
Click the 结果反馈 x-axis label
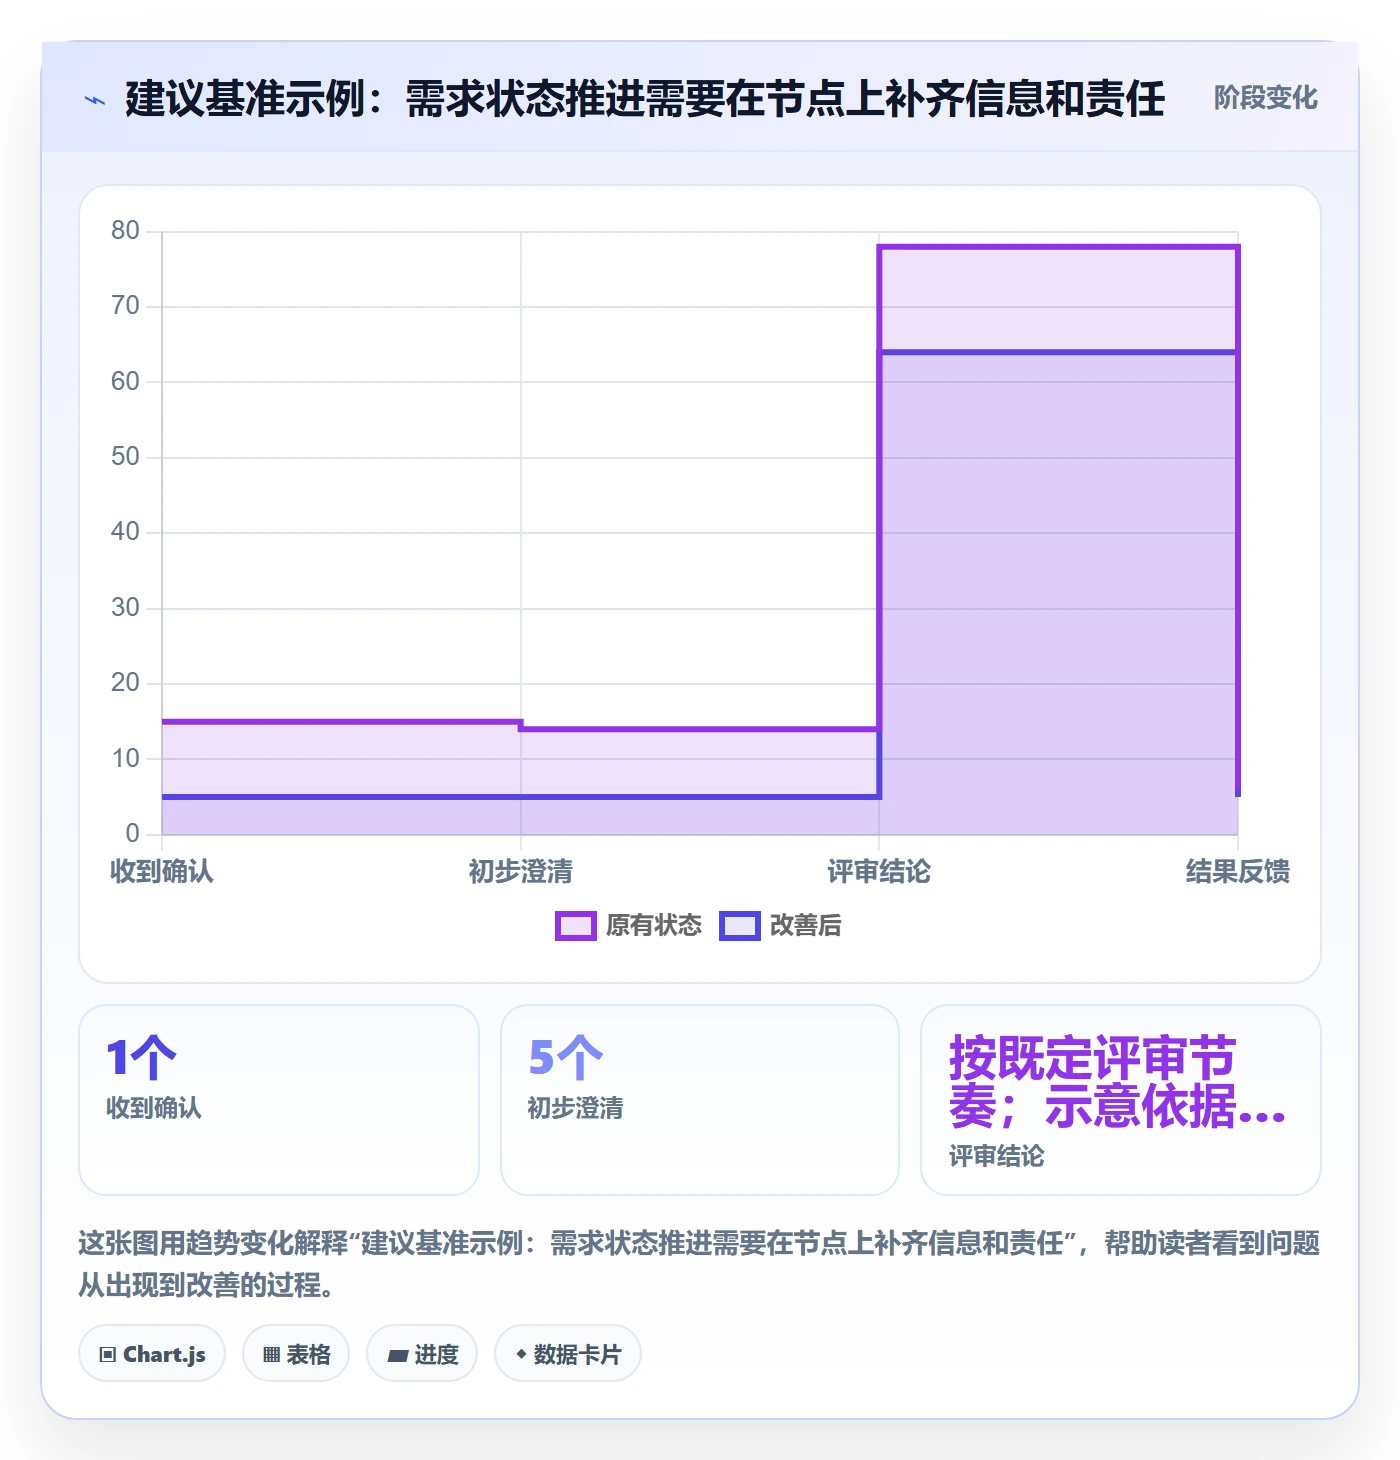click(1238, 872)
